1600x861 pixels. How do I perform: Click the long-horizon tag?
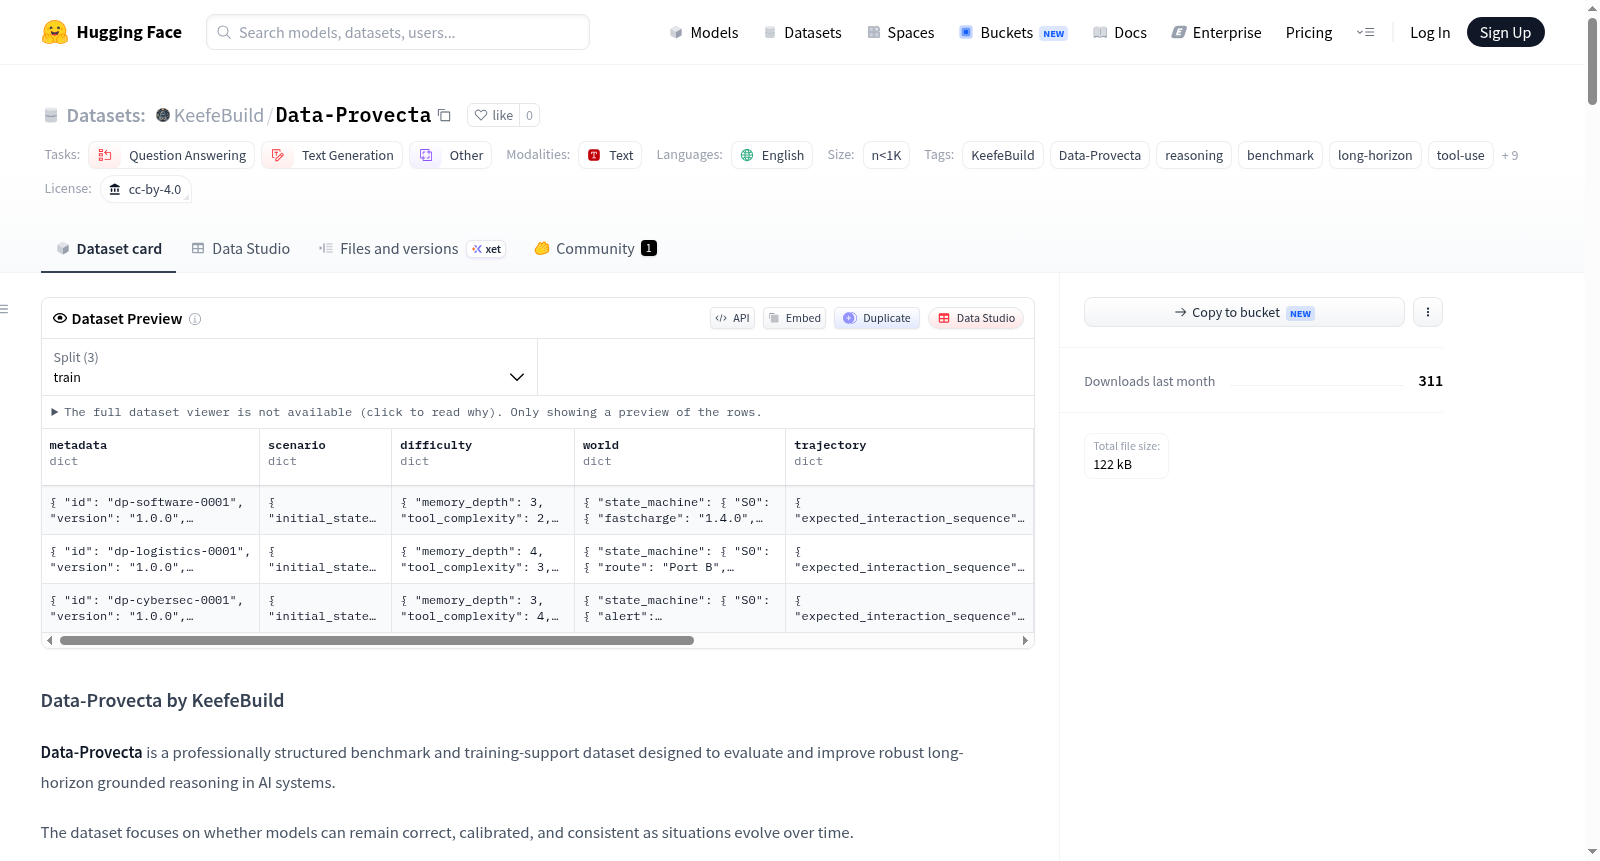(x=1375, y=155)
